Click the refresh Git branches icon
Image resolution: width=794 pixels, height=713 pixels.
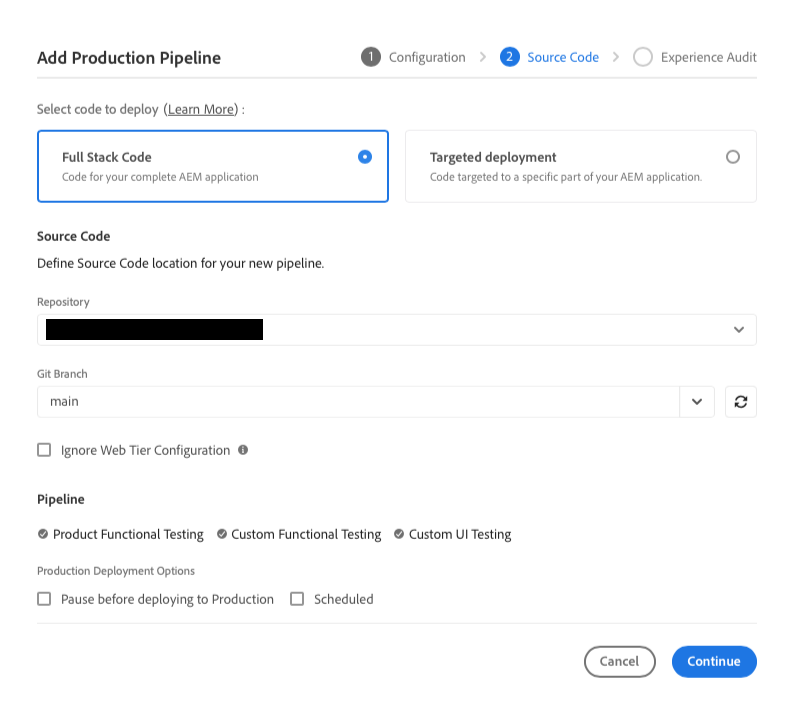740,402
